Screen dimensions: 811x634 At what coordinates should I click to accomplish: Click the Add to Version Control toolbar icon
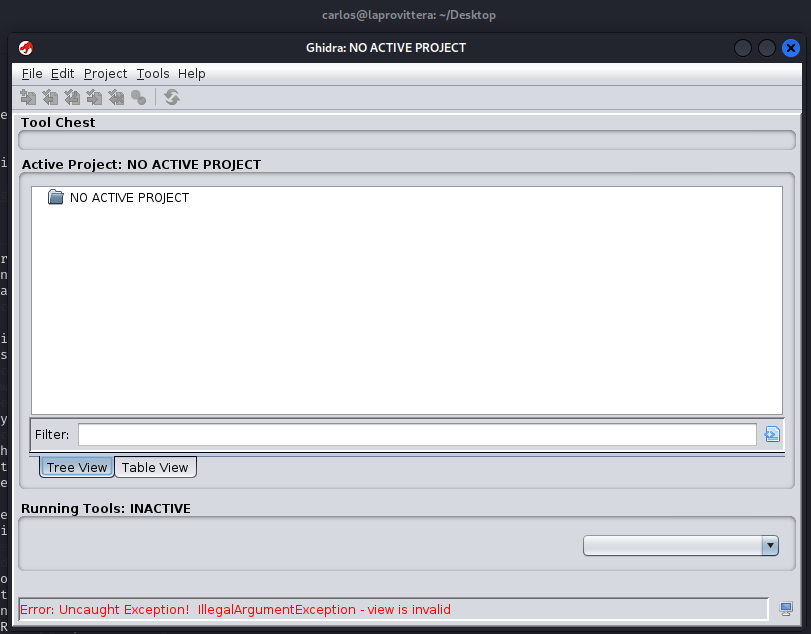pos(28,97)
